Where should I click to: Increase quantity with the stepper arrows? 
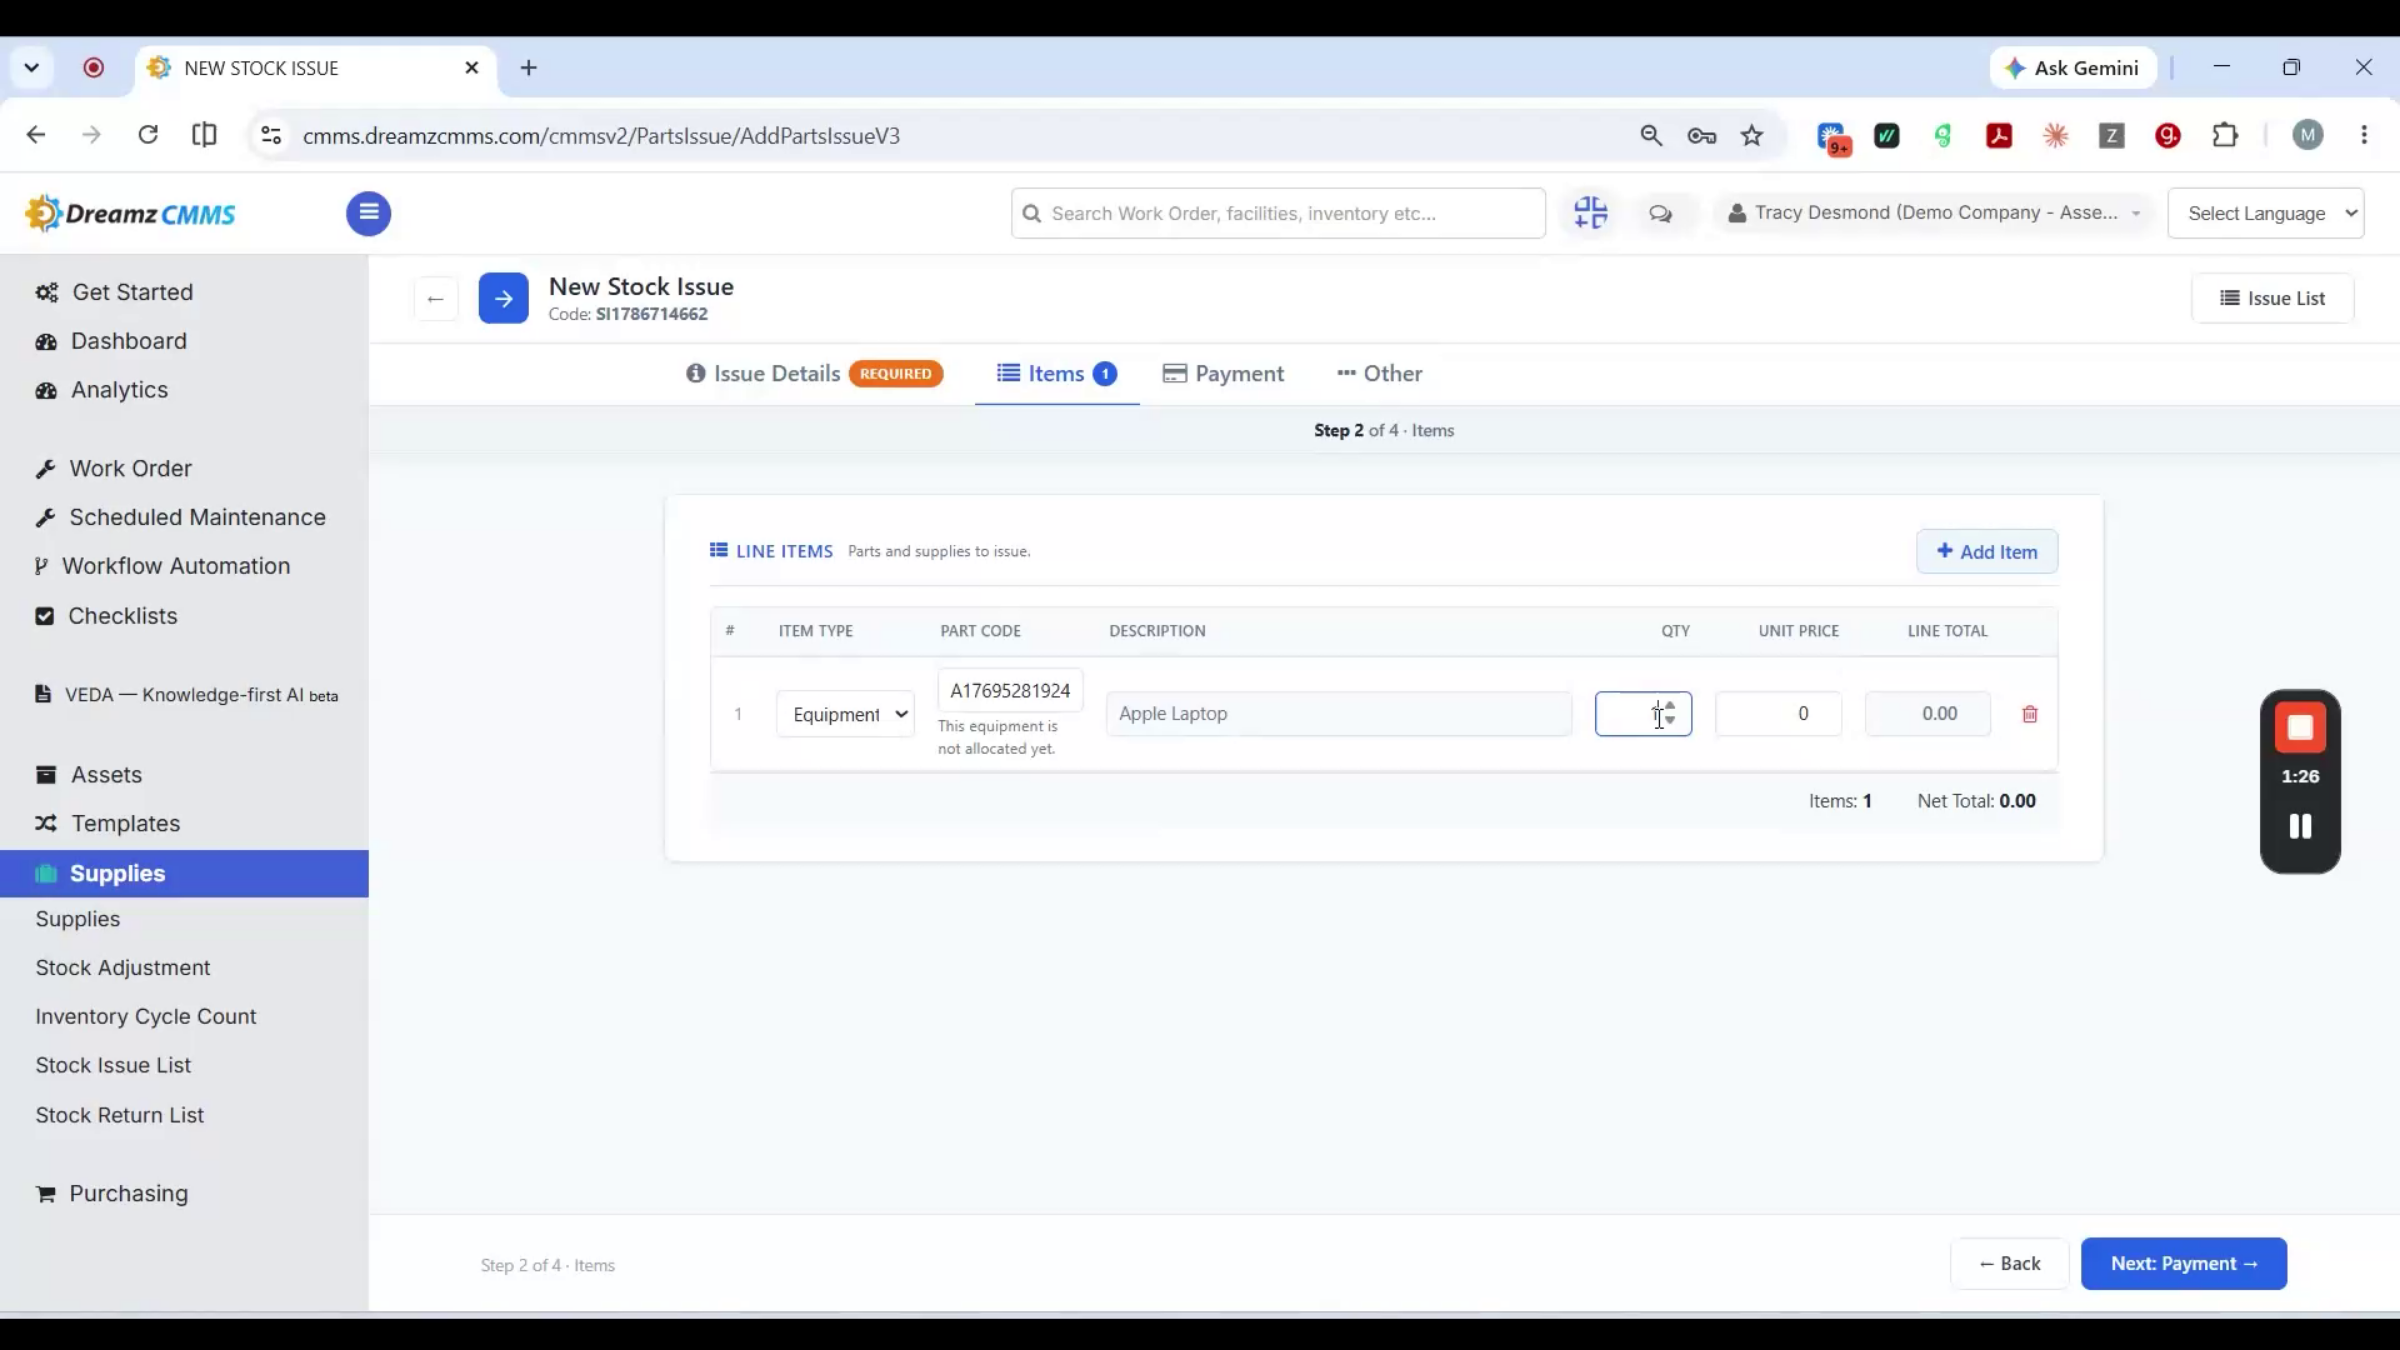(1670, 706)
